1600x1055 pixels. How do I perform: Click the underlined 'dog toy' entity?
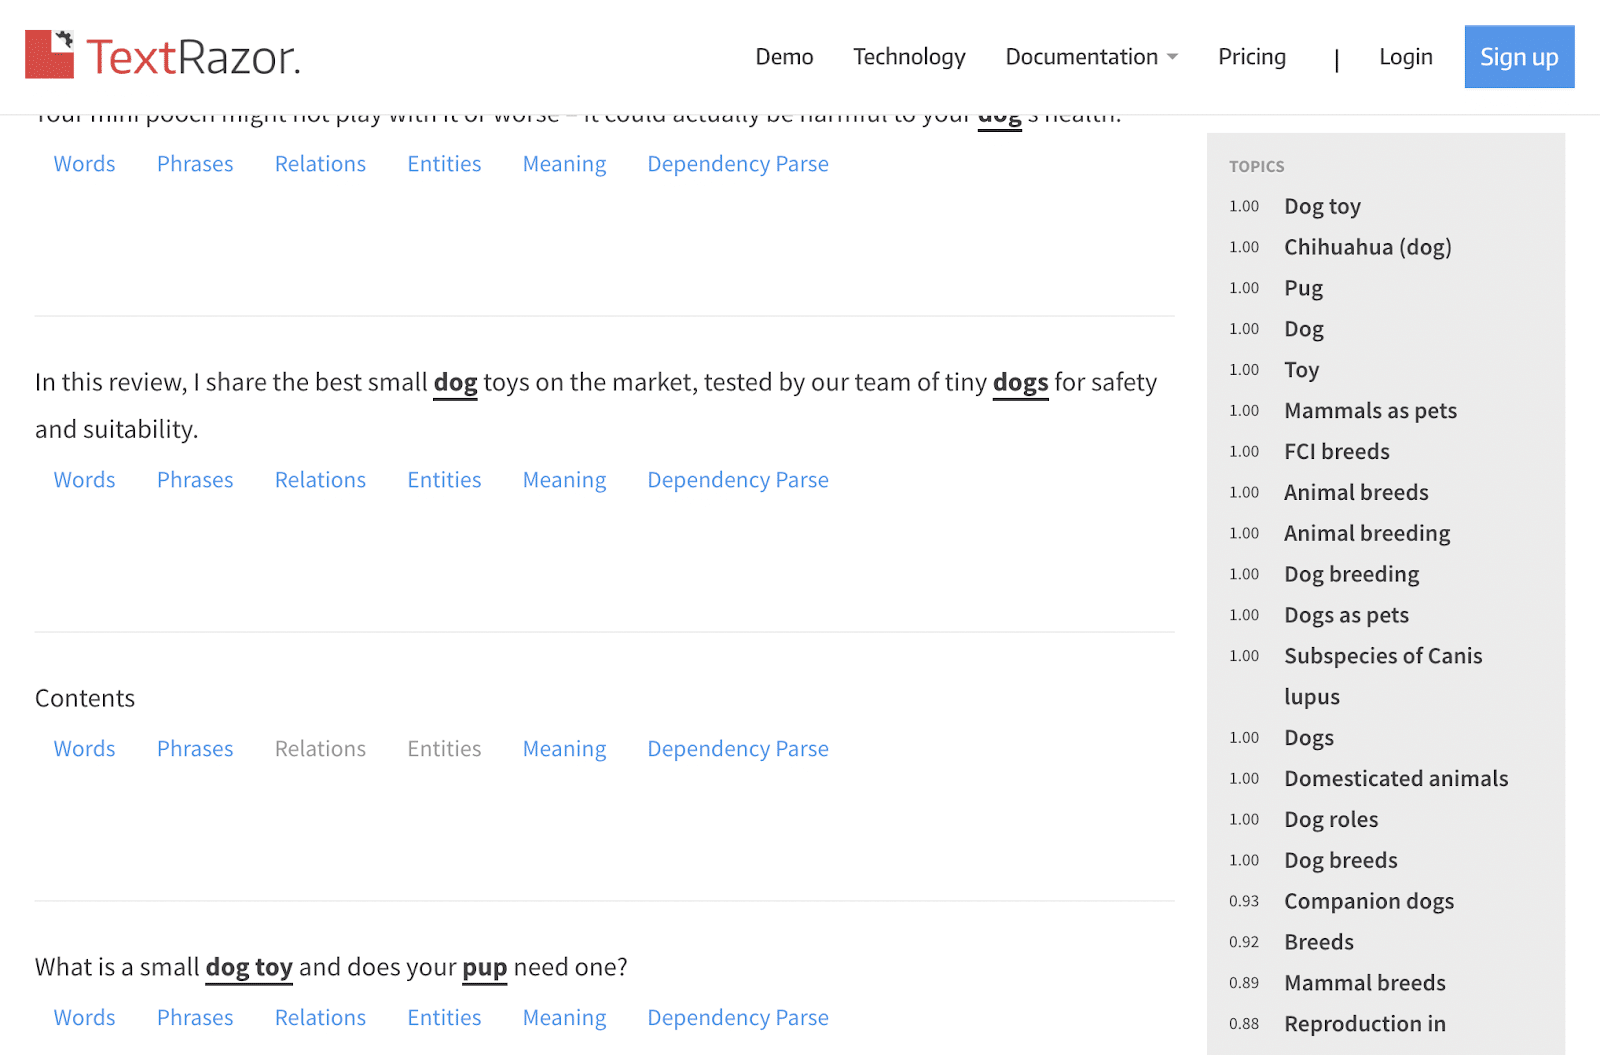pos(249,967)
